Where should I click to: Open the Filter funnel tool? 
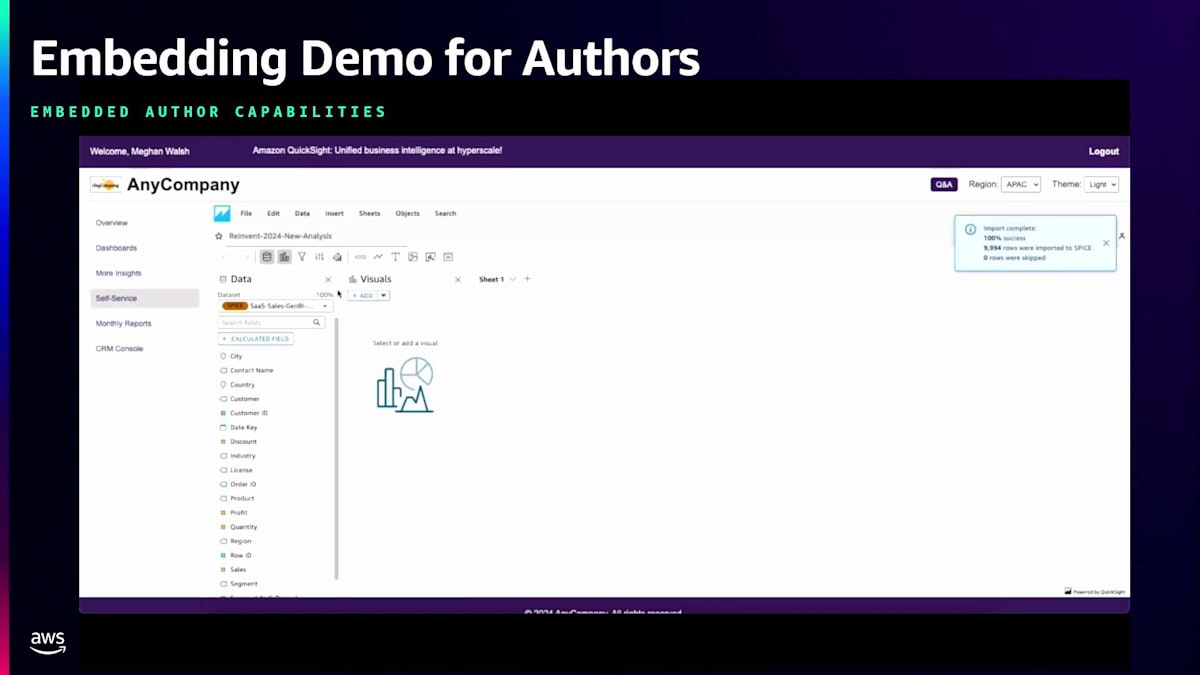point(302,257)
